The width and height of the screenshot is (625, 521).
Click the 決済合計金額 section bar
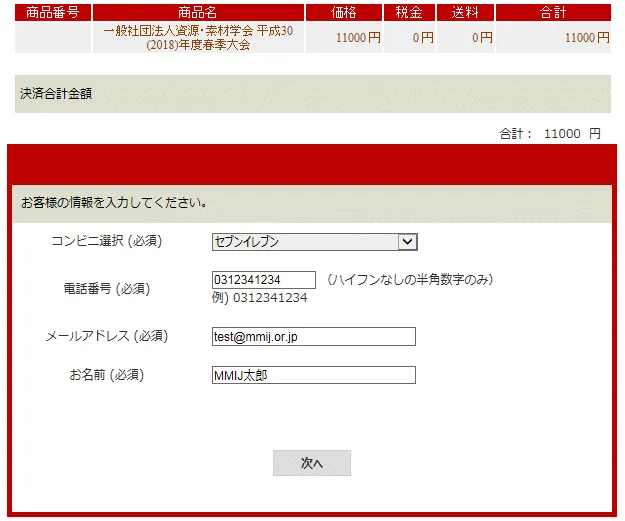pyautogui.click(x=312, y=94)
